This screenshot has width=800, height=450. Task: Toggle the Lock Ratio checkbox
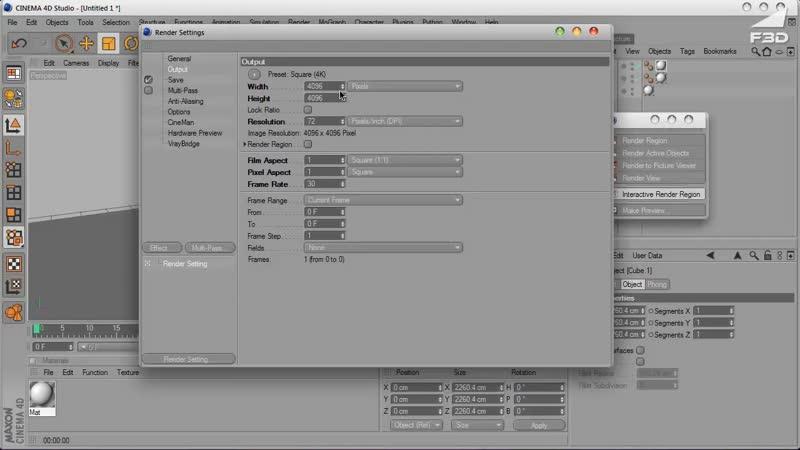[x=308, y=110]
